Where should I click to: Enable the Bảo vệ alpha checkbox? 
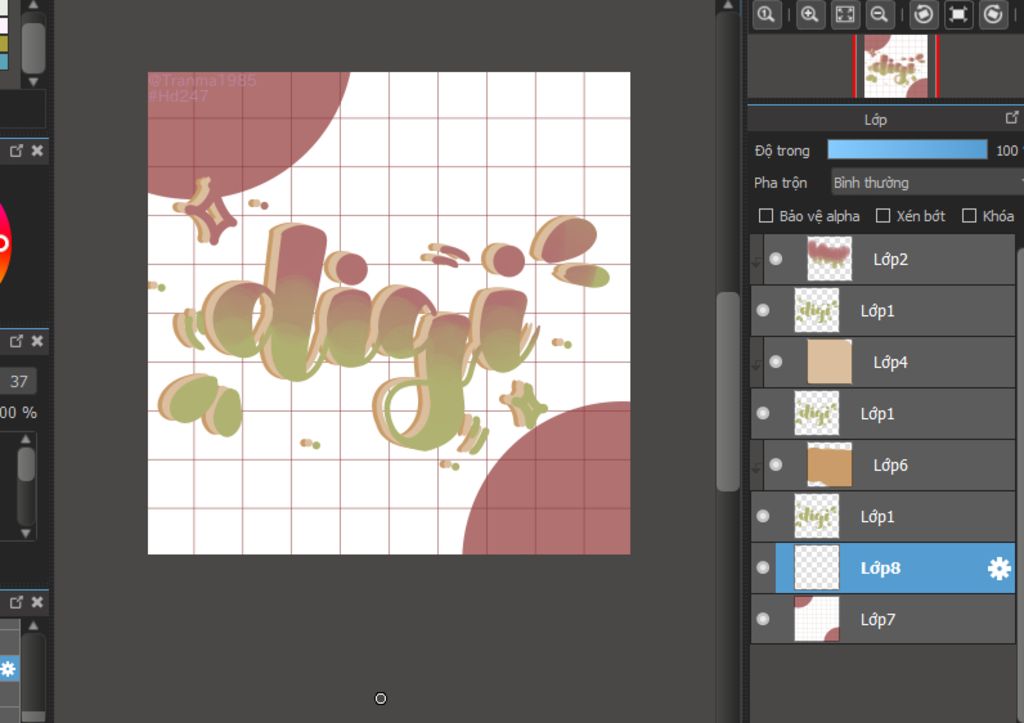(766, 216)
